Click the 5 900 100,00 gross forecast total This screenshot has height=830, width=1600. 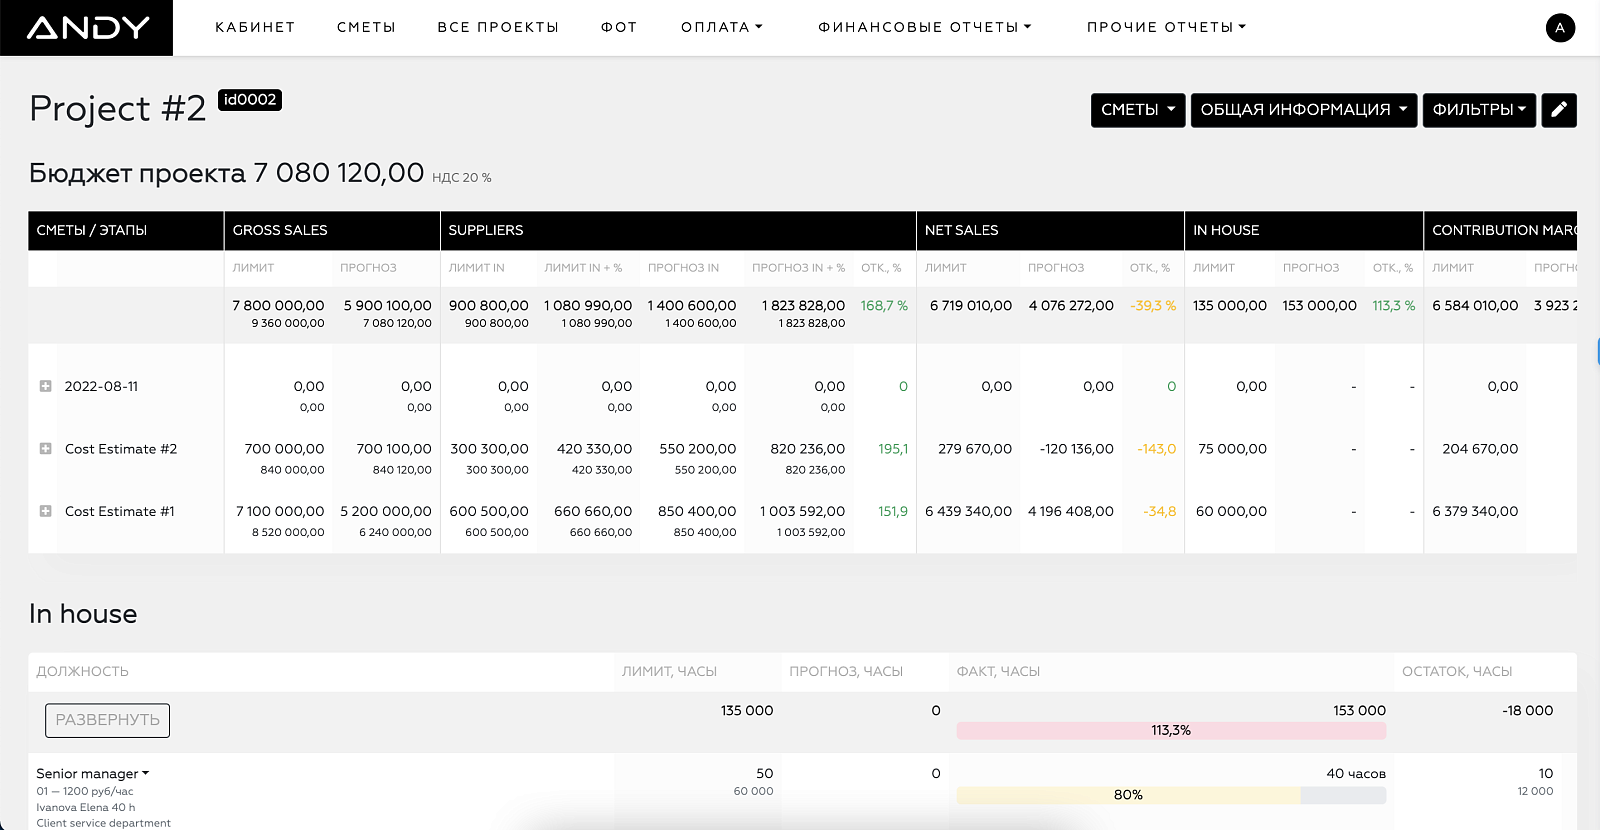(x=388, y=305)
